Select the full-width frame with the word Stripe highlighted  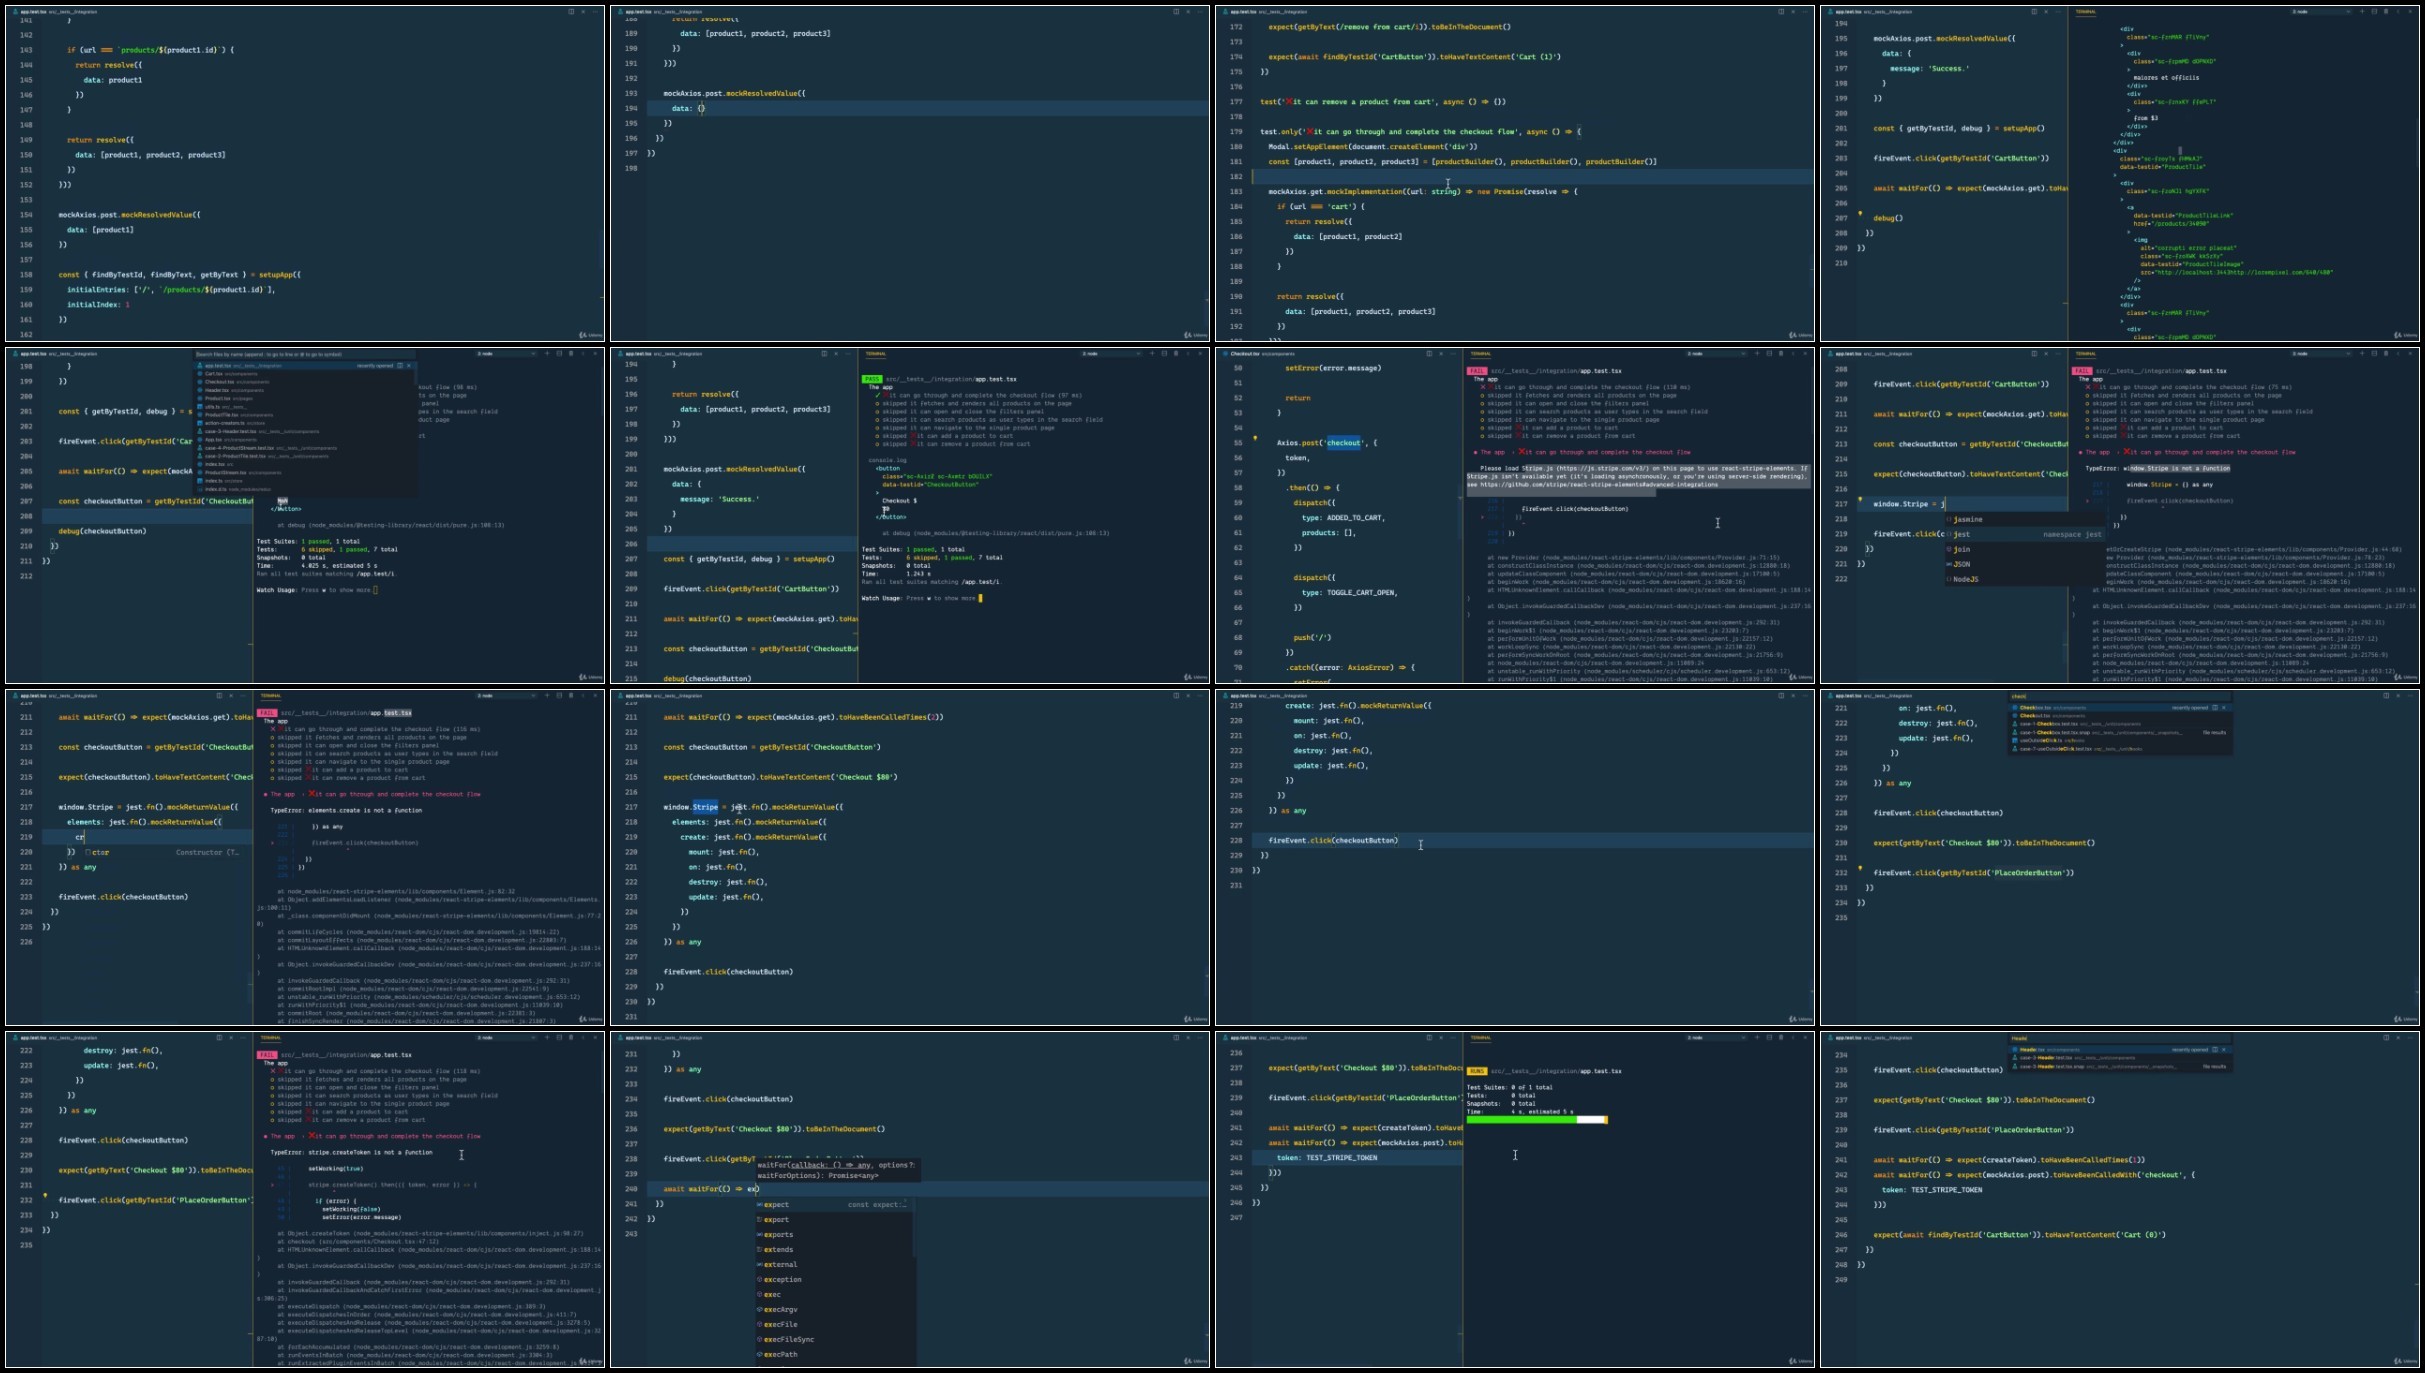click(x=910, y=858)
